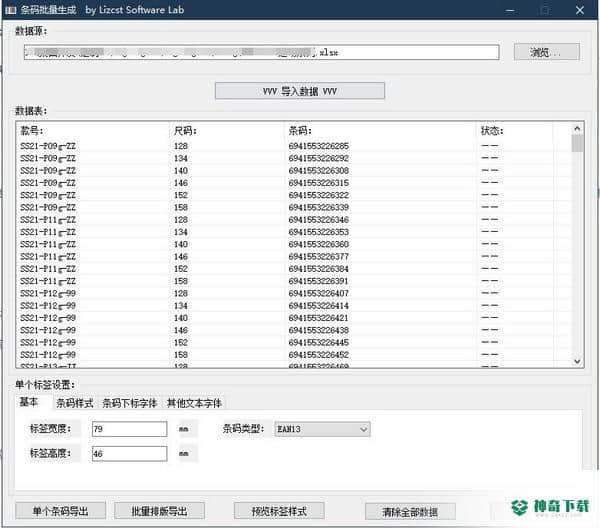Click the 标签宽度 input with 79
This screenshot has width=600, height=529.
[129, 429]
